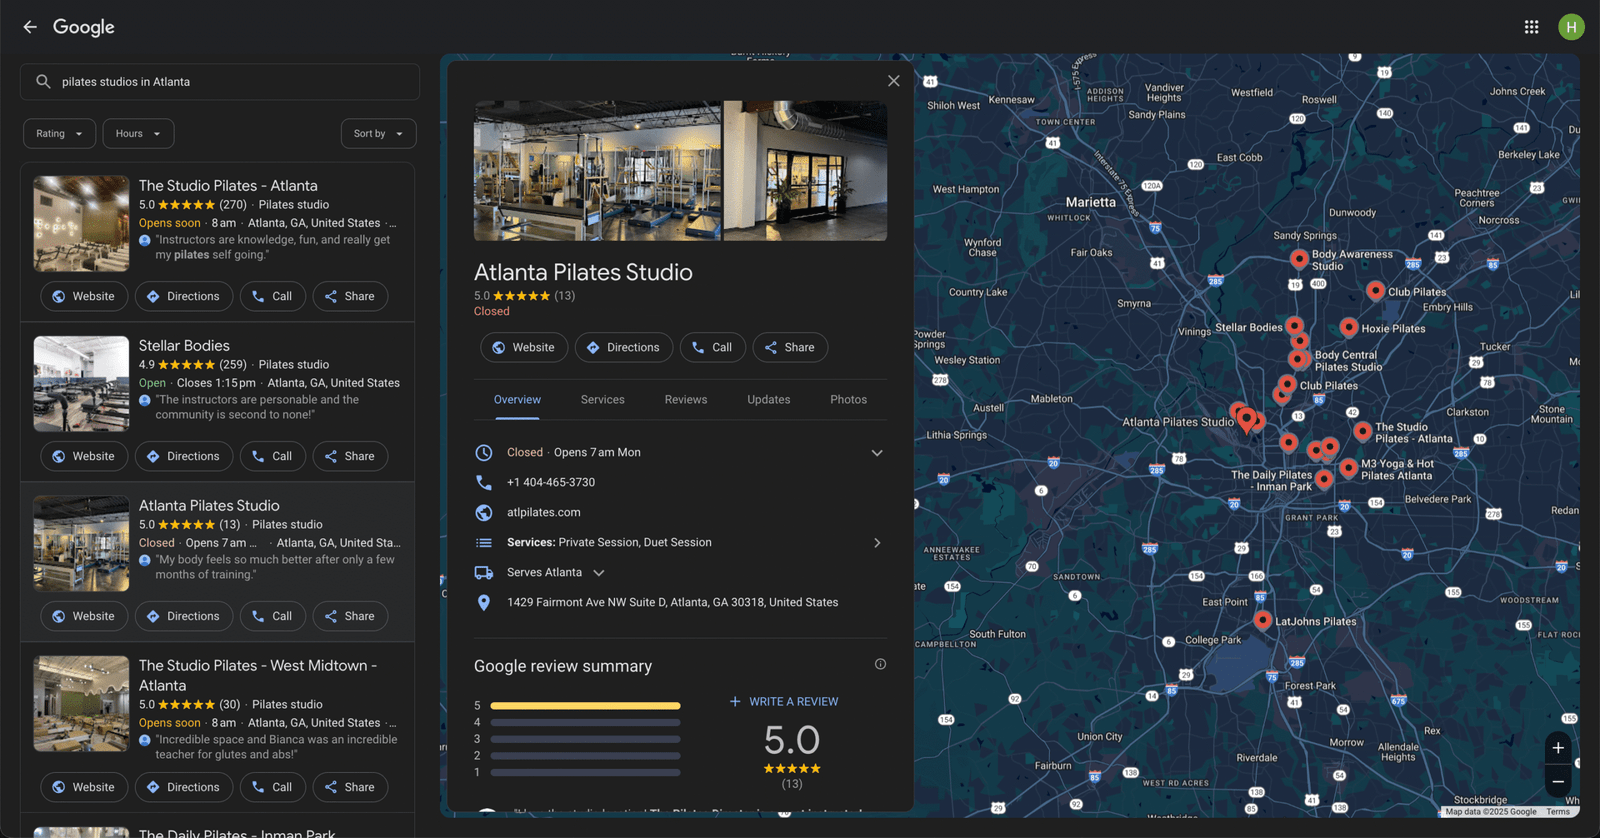Screen dimensions: 1600x838
Task: Get Directions to The Studio Pilates West Midtown
Action: (x=184, y=787)
